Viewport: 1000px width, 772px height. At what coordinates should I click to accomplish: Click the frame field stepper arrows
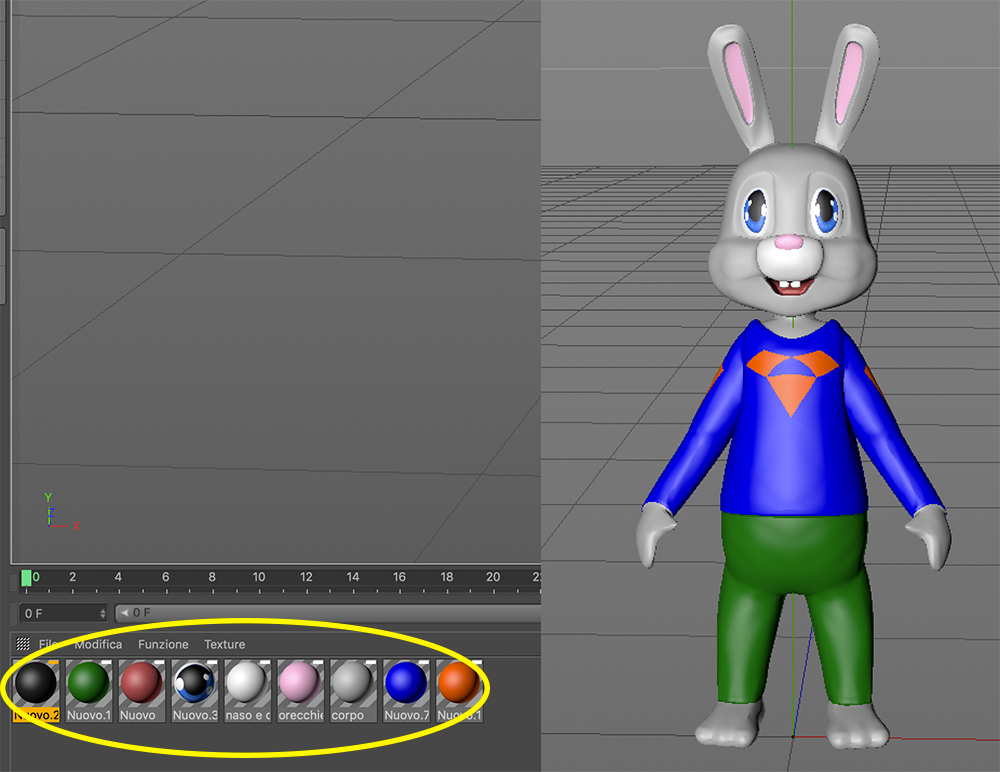tap(103, 613)
